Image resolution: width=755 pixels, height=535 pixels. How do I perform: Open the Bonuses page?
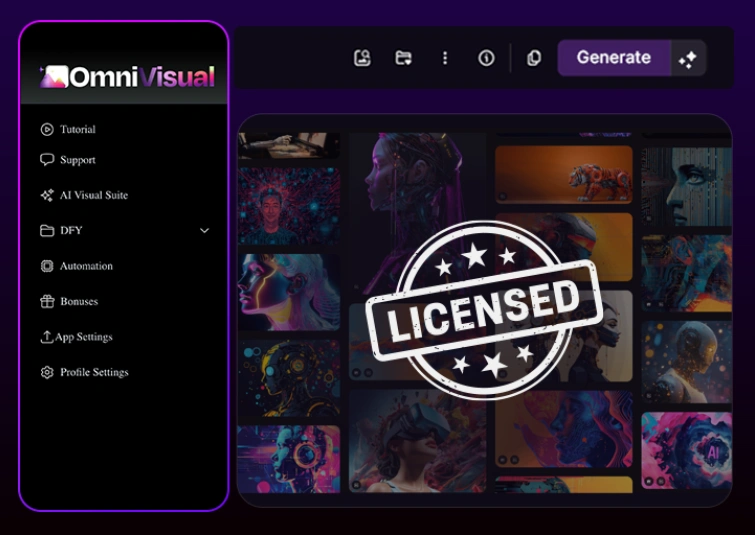pyautogui.click(x=79, y=301)
